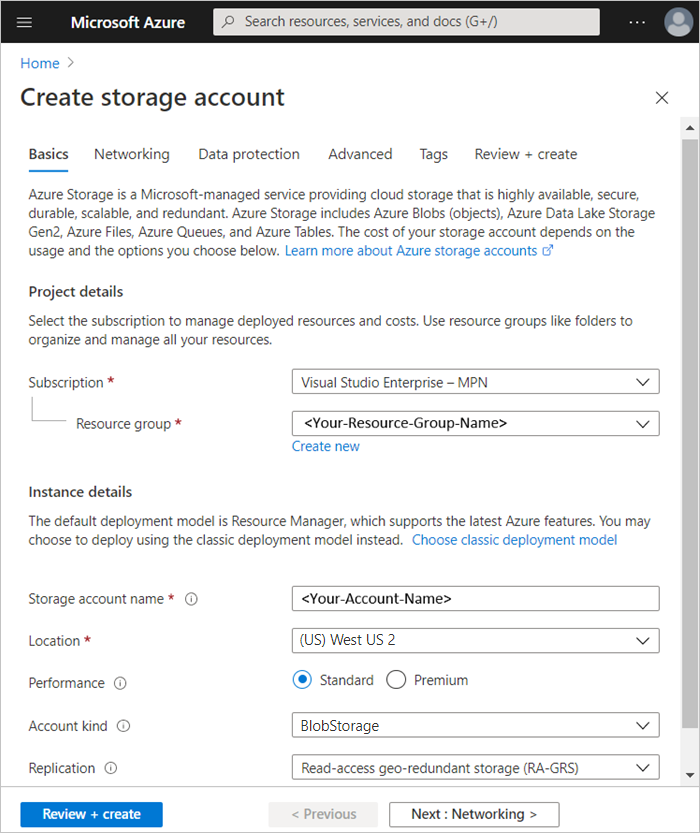The height and width of the screenshot is (833, 700).
Task: Click the Microsoft Azure logo
Action: 127,22
